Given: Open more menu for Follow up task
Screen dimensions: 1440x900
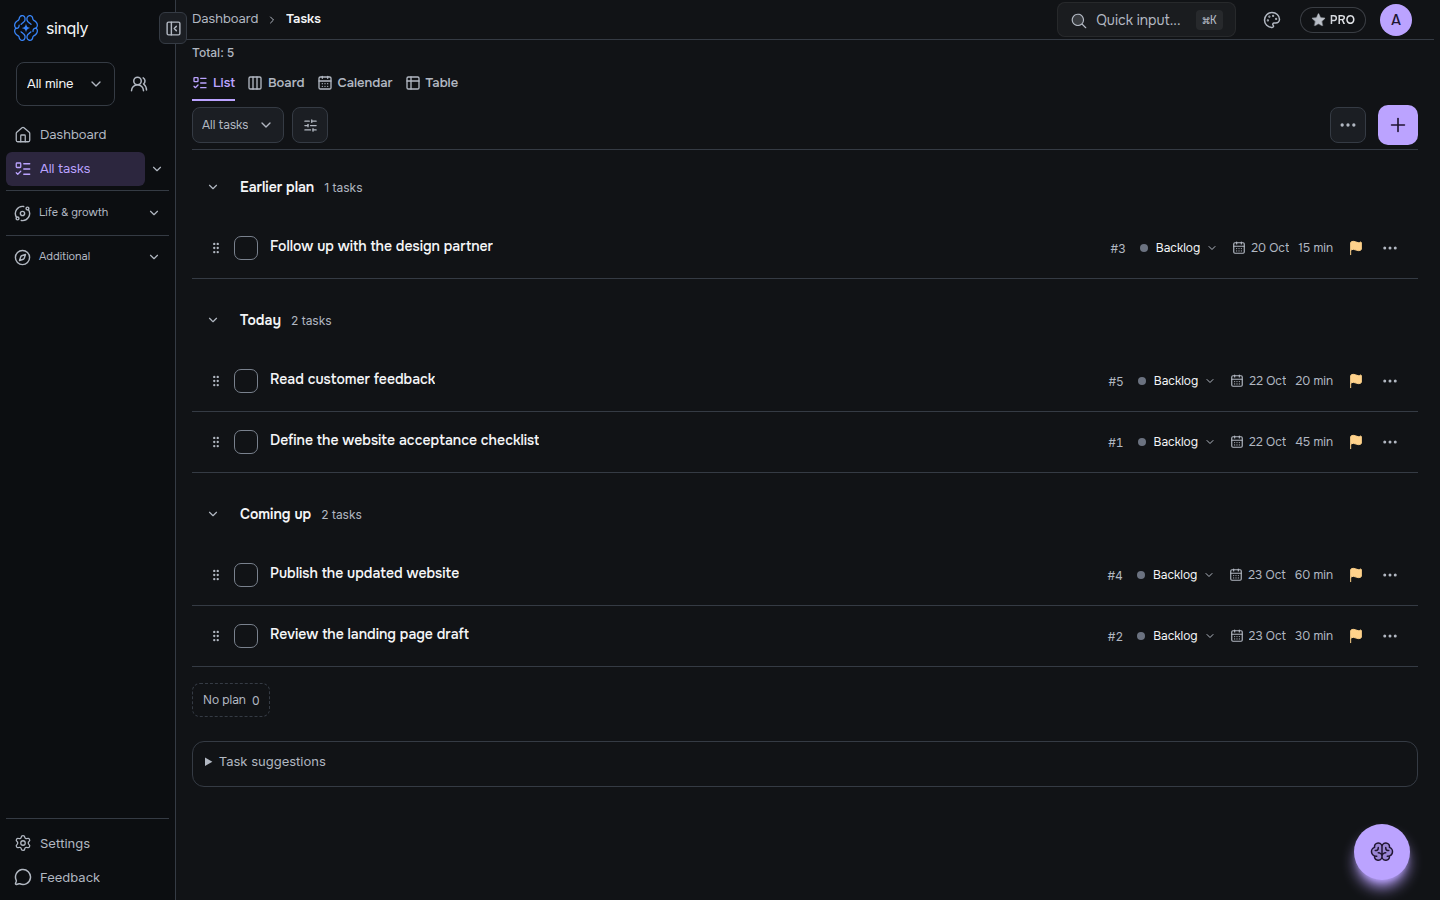Looking at the screenshot, I should pos(1390,248).
